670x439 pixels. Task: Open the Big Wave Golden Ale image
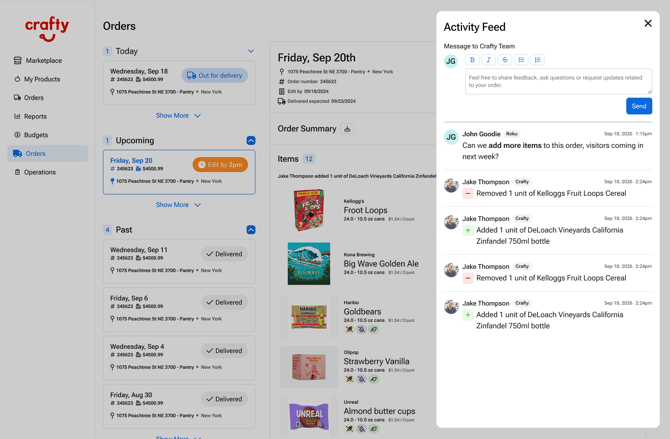[309, 264]
